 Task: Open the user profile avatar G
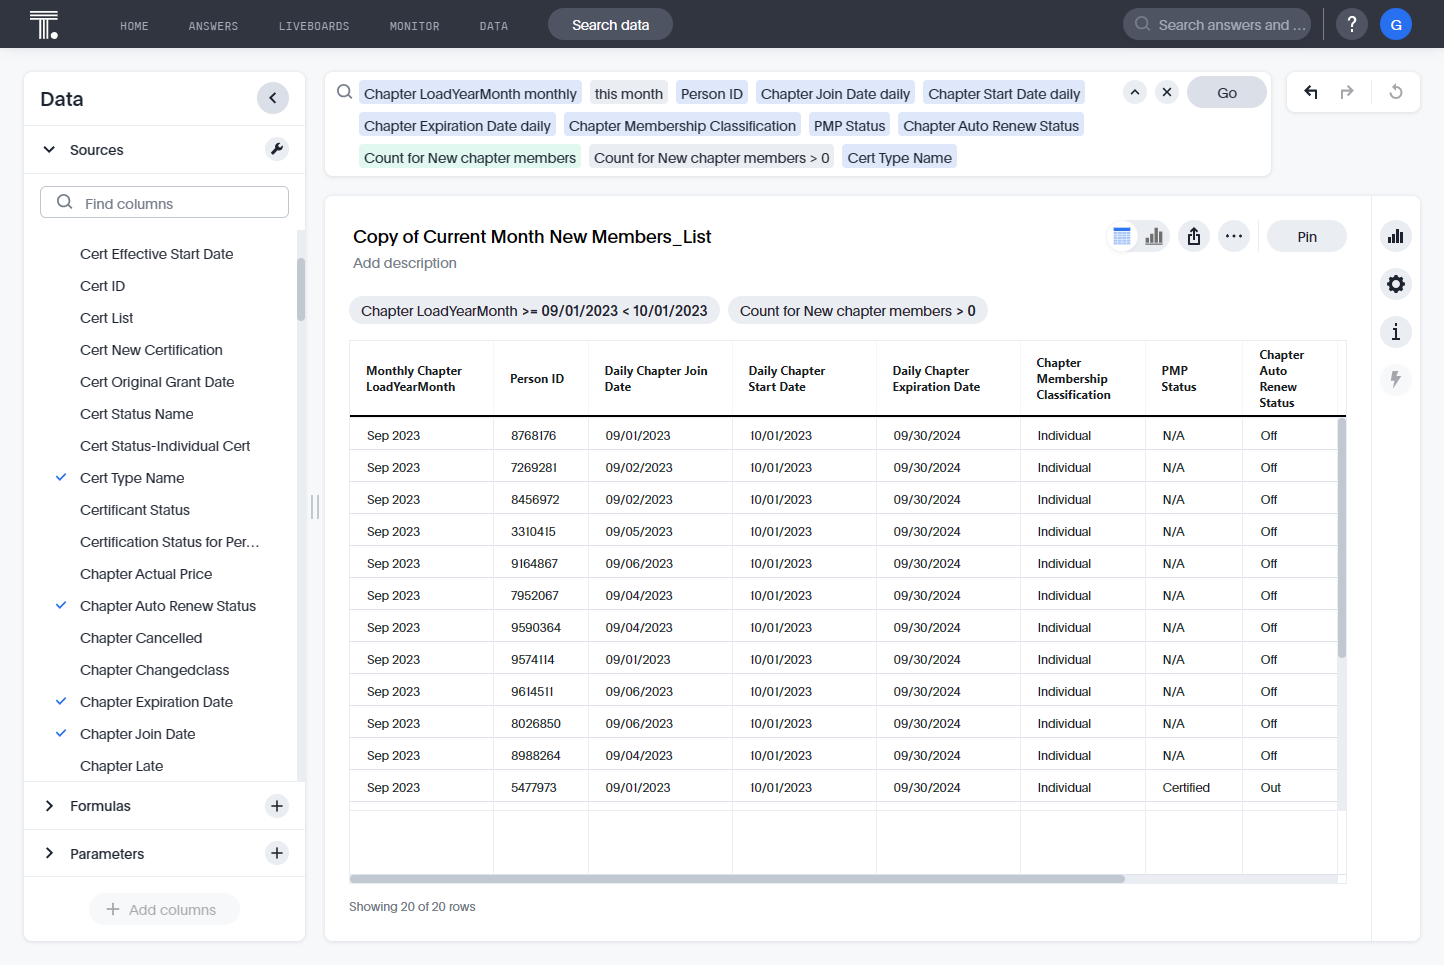click(1396, 24)
